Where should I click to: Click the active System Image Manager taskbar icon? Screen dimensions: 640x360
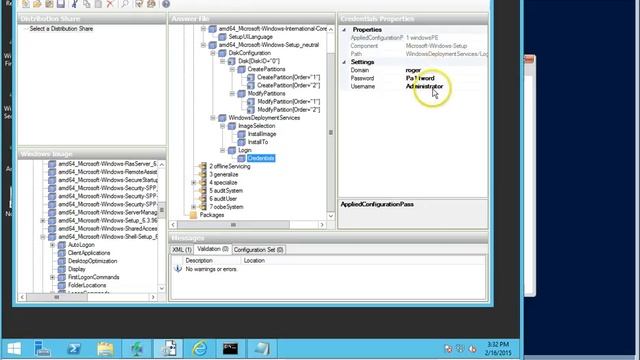point(168,349)
